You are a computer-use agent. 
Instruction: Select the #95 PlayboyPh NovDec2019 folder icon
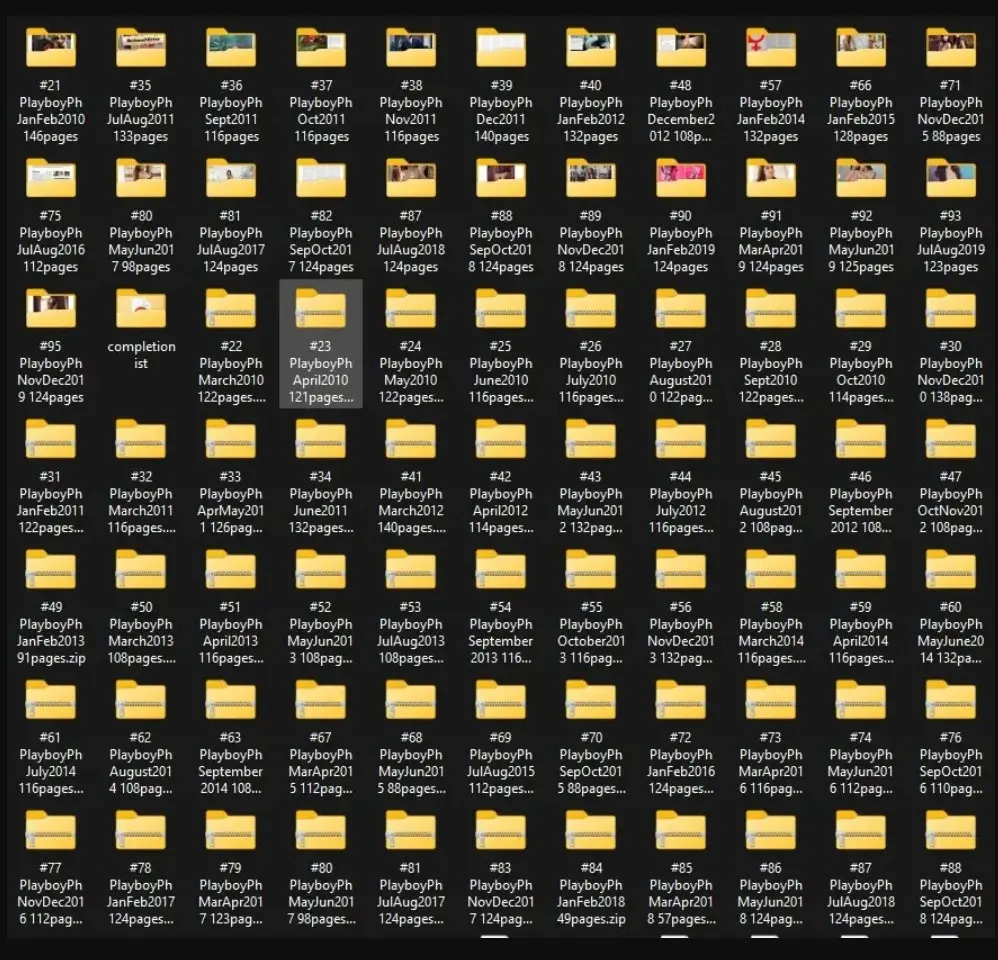pyautogui.click(x=50, y=309)
